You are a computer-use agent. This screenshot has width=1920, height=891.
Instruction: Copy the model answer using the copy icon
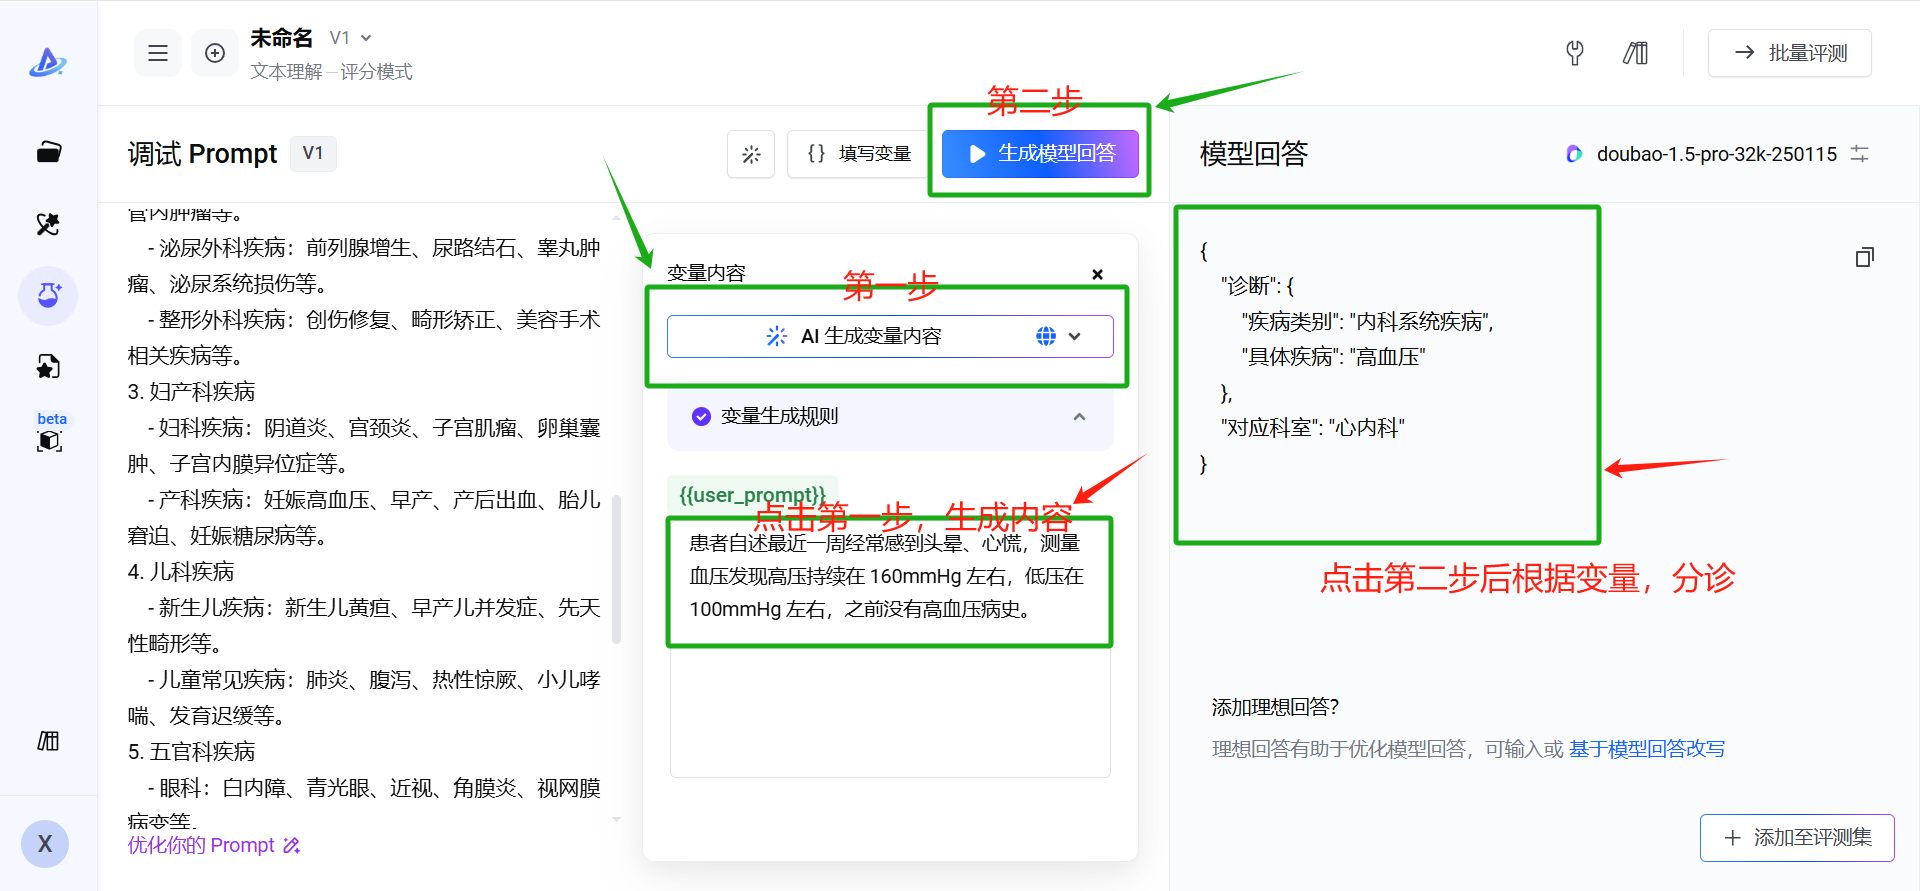1864,257
